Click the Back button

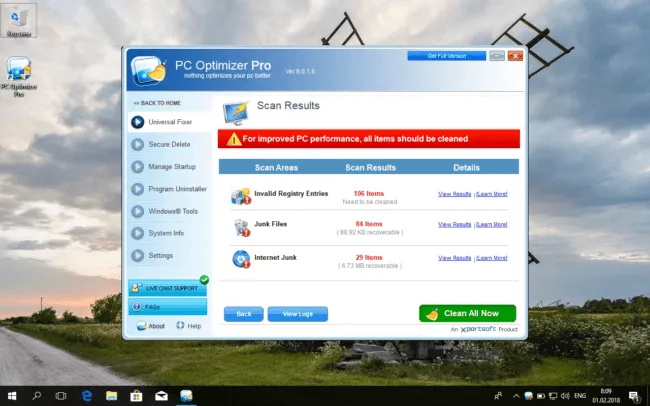coord(244,314)
